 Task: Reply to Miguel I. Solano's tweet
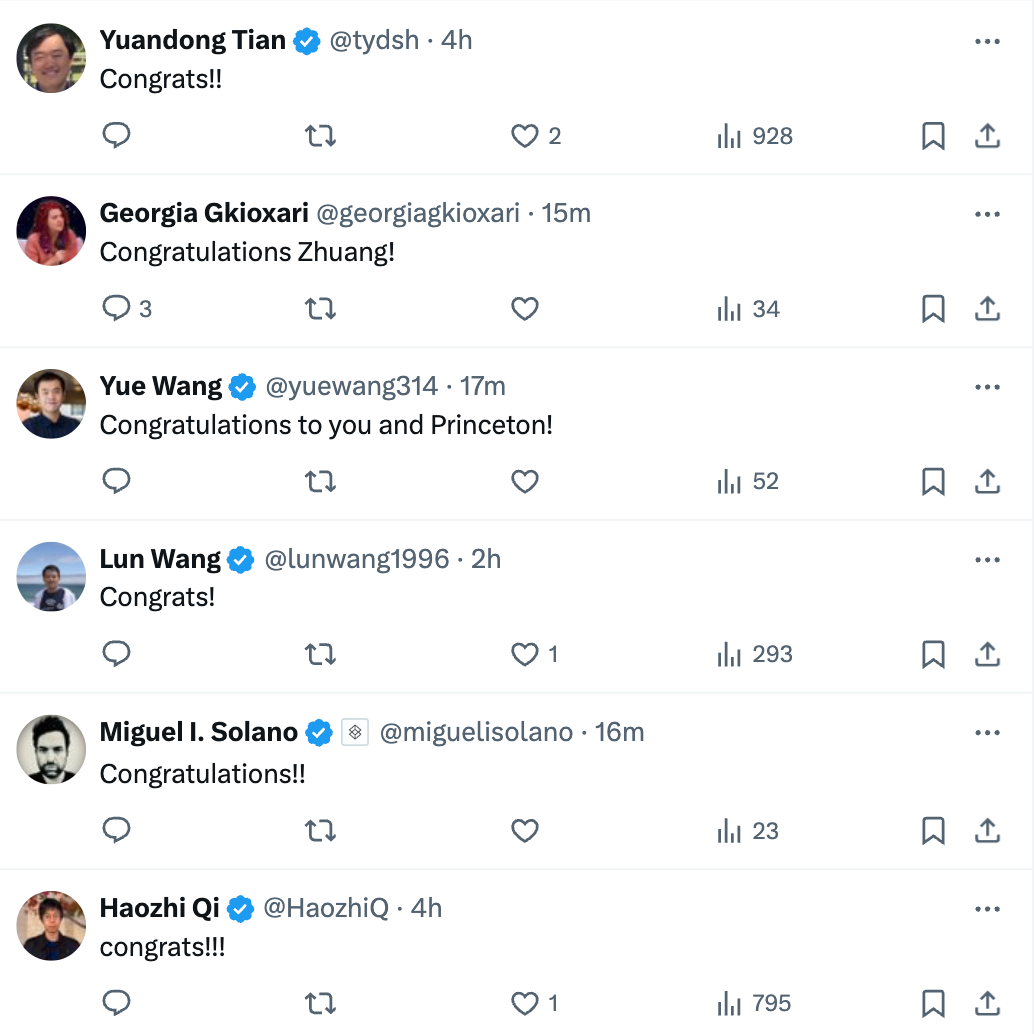click(x=117, y=831)
